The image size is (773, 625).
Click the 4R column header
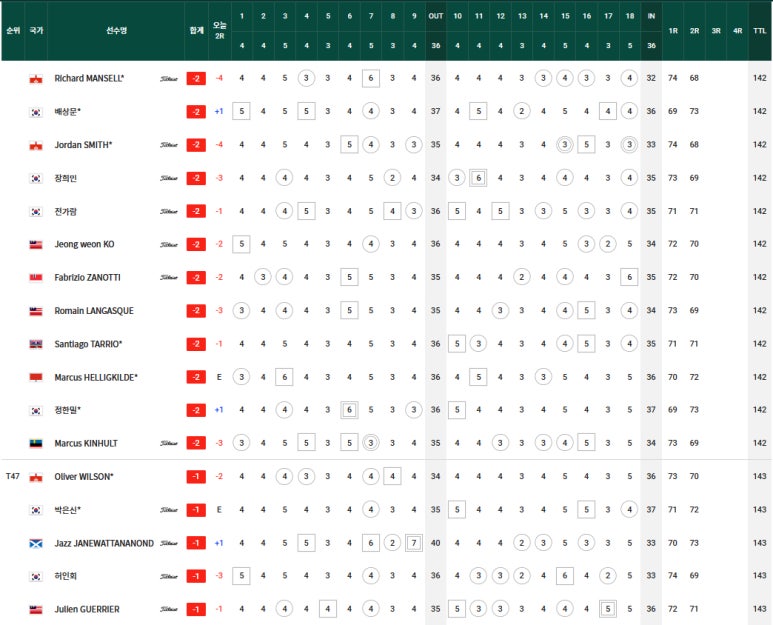738,31
